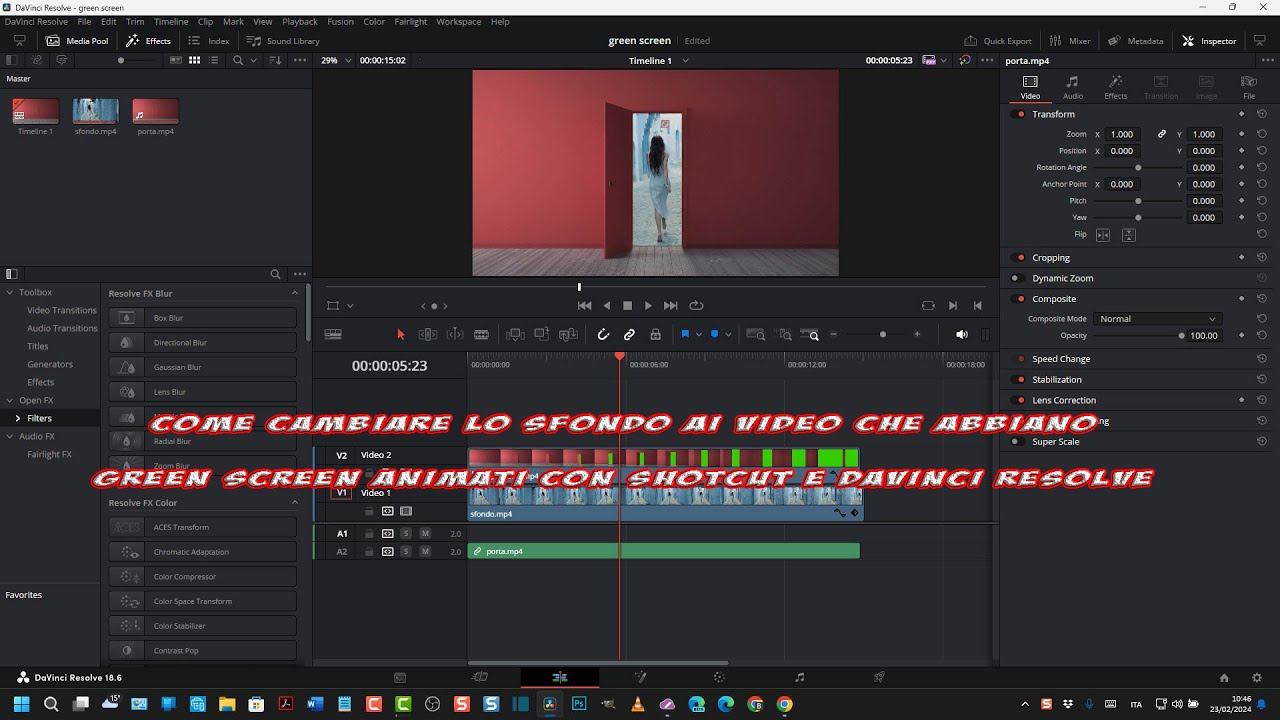Switch to the Inspector Effects tab
This screenshot has width=1280, height=720.
pyautogui.click(x=1116, y=87)
